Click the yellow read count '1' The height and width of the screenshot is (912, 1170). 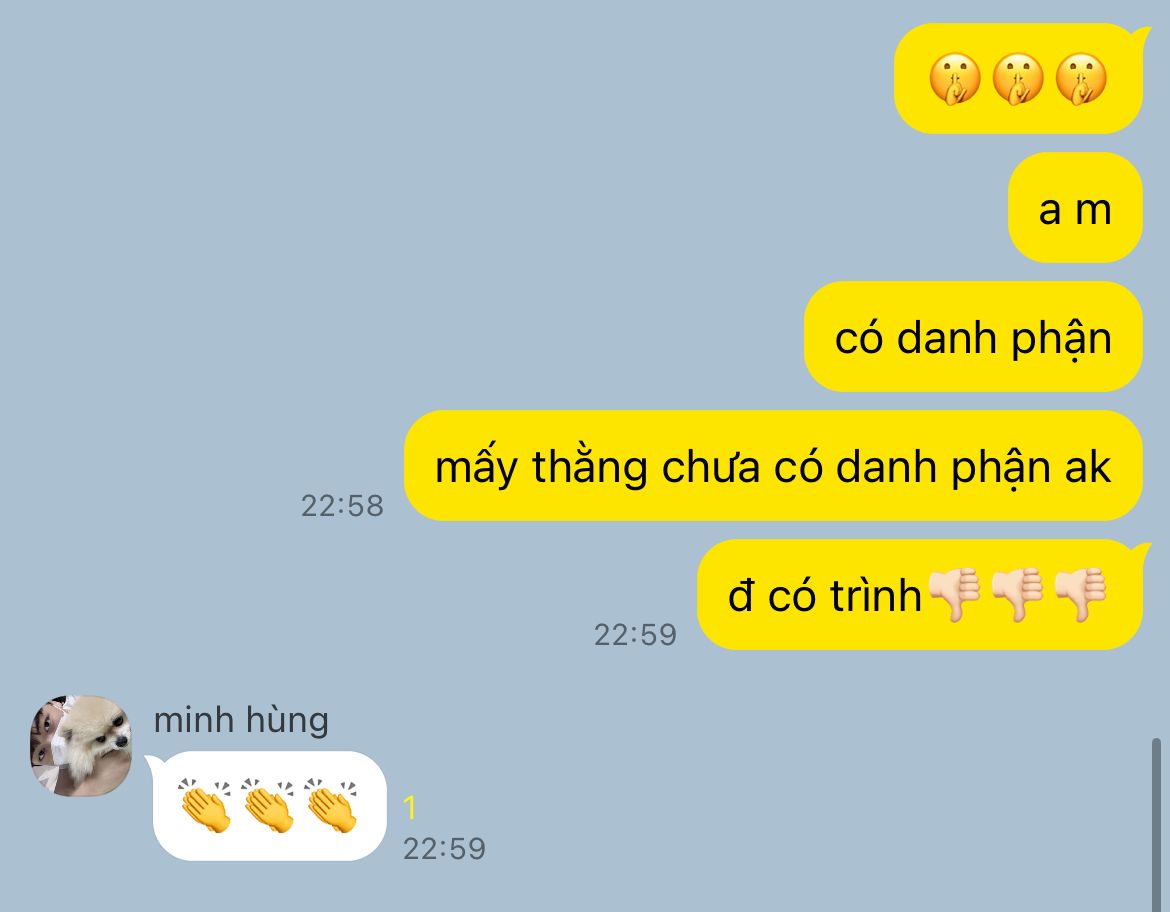pos(409,808)
